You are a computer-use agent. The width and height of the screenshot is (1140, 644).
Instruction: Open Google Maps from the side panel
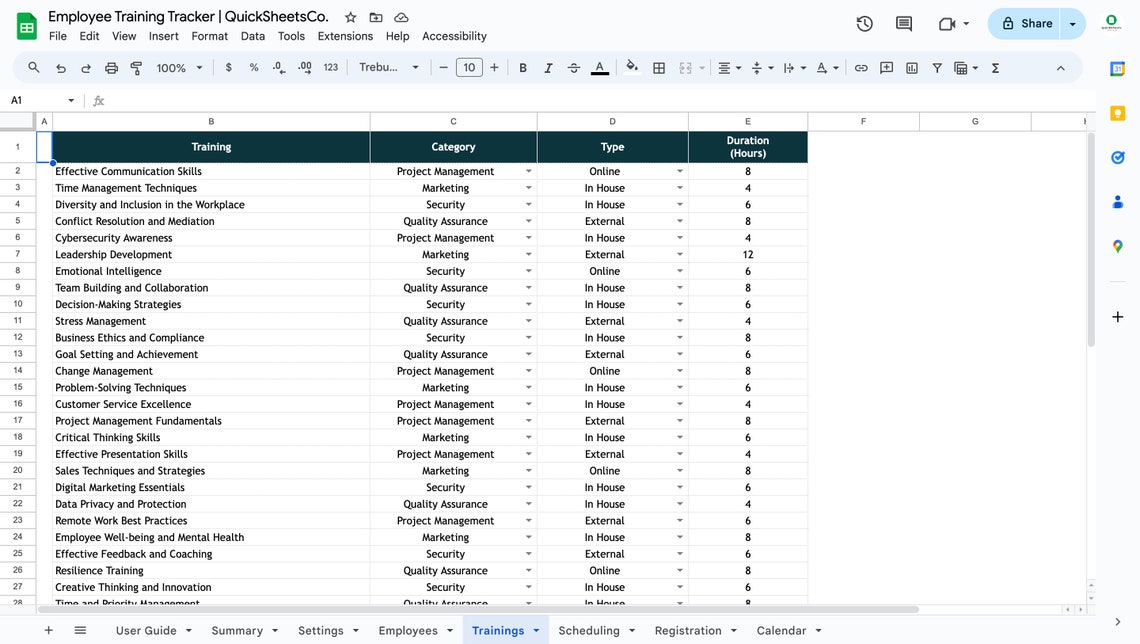pos(1117,246)
